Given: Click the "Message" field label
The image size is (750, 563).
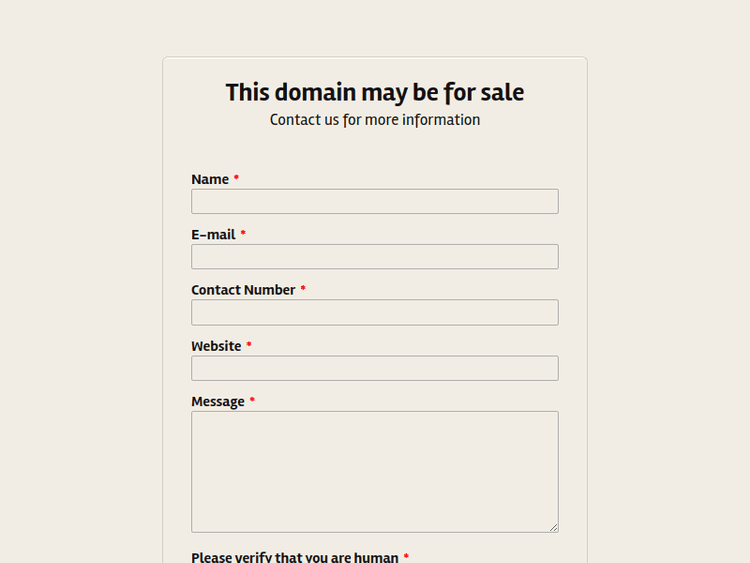Looking at the screenshot, I should tap(218, 402).
